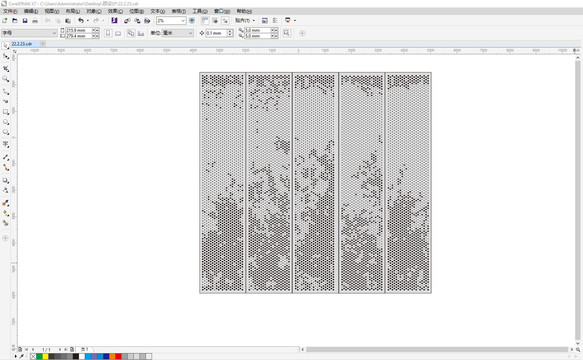Select the Color Eyedropper tool in the toolbox

pos(6,203)
